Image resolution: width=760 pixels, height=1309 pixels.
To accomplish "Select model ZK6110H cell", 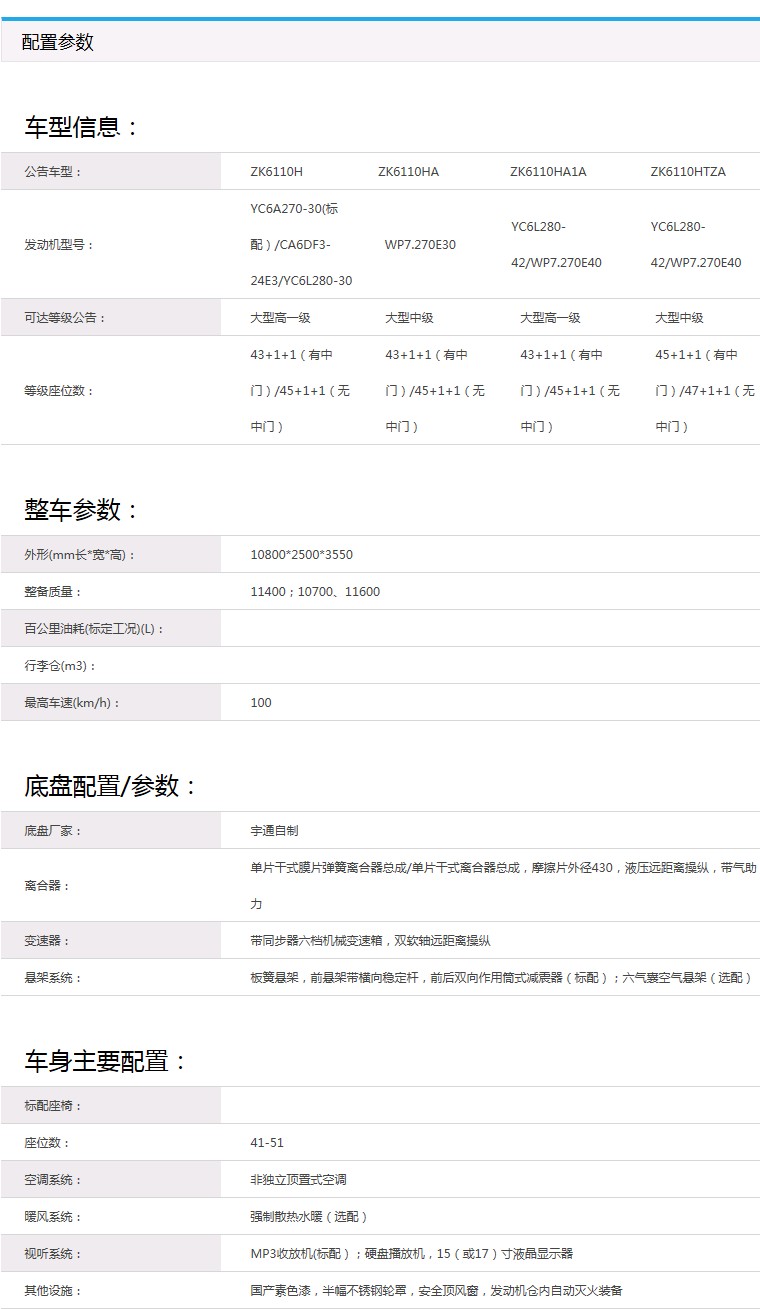I will (x=277, y=172).
